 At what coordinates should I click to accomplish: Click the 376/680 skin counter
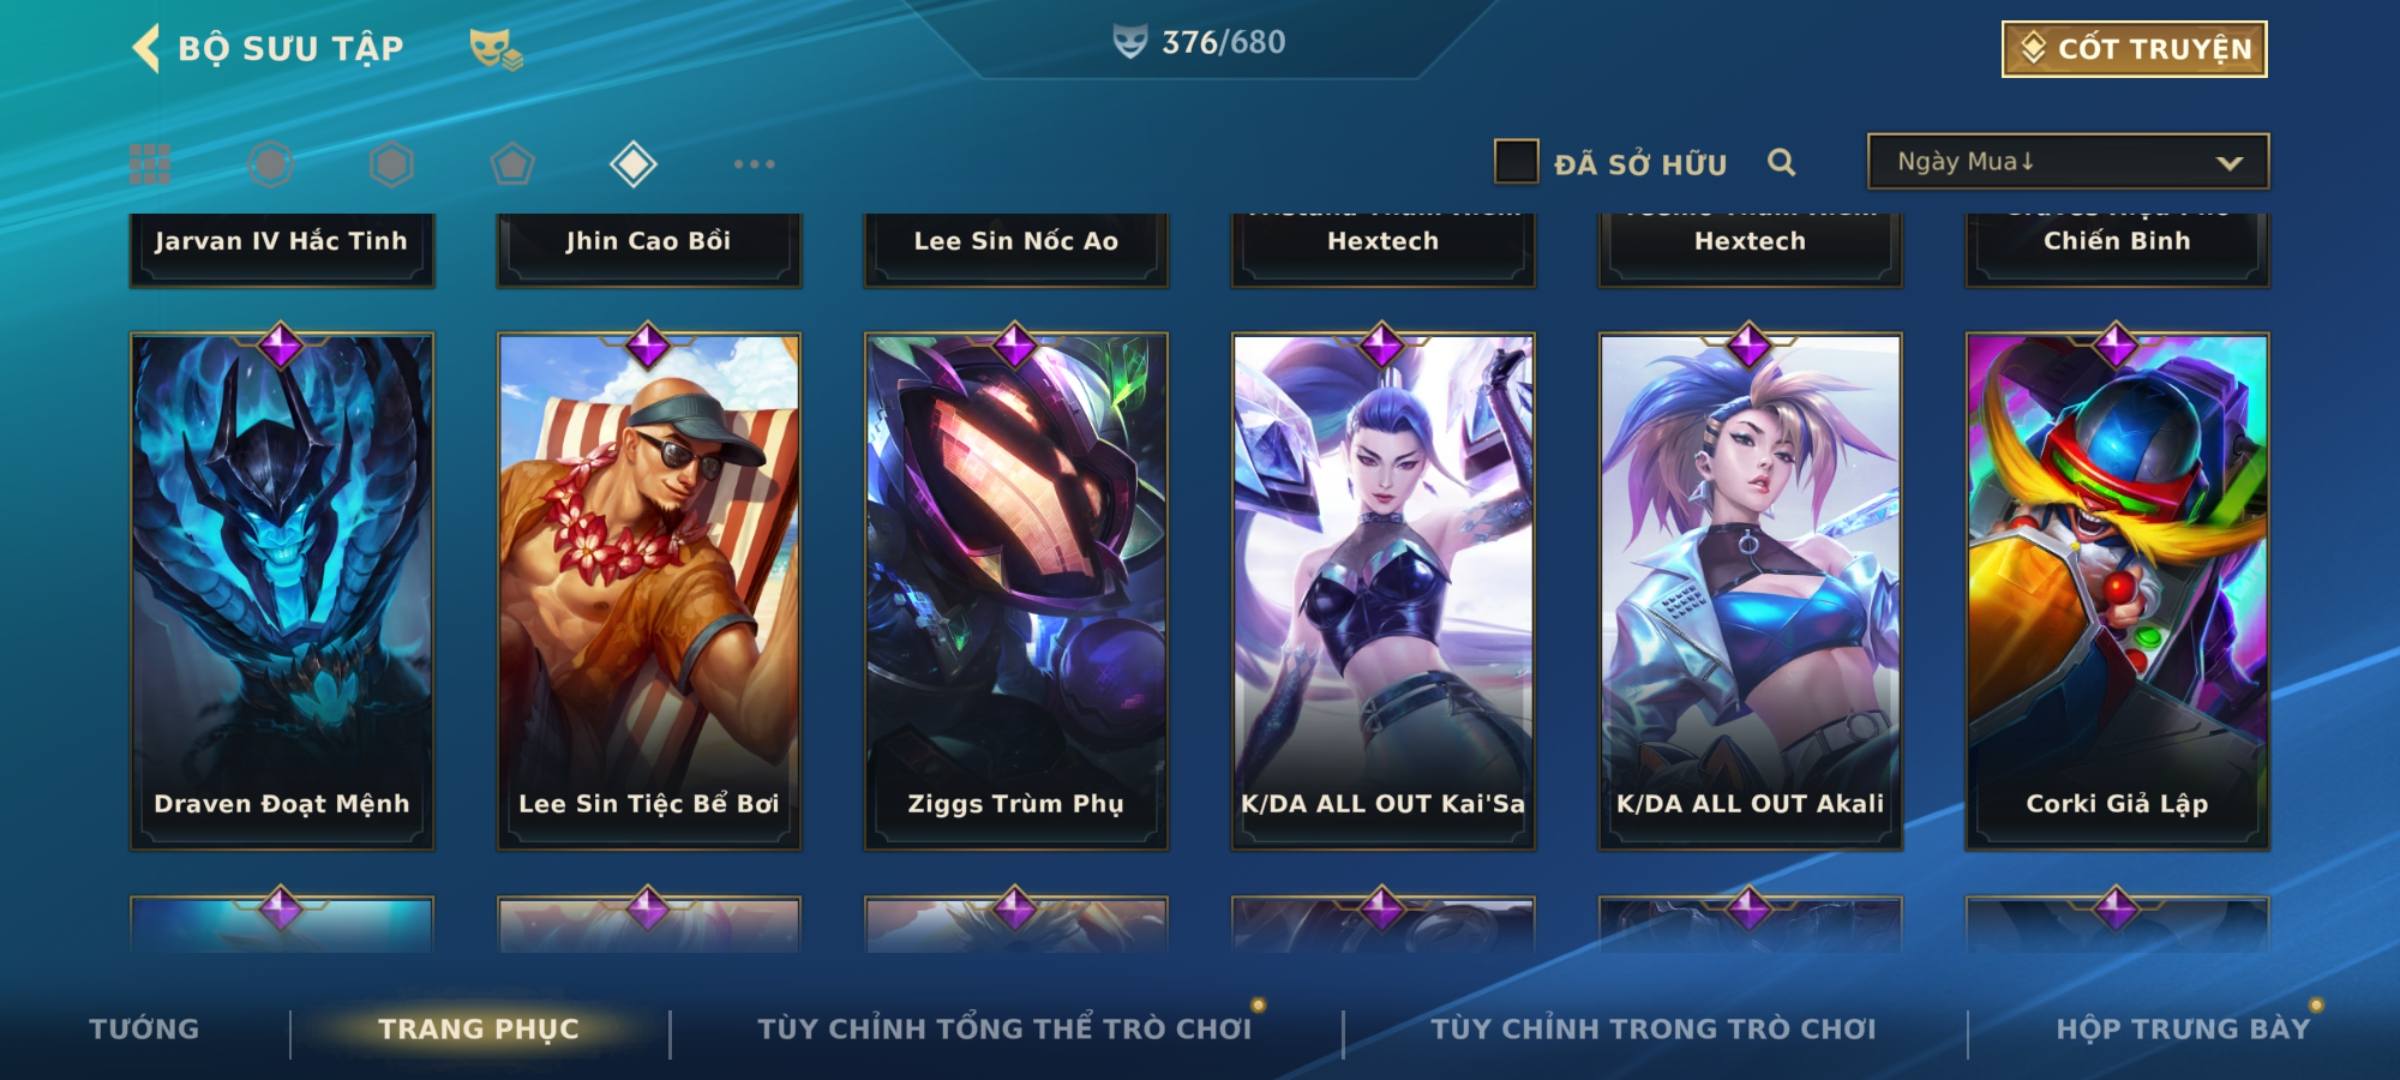[x=1200, y=42]
